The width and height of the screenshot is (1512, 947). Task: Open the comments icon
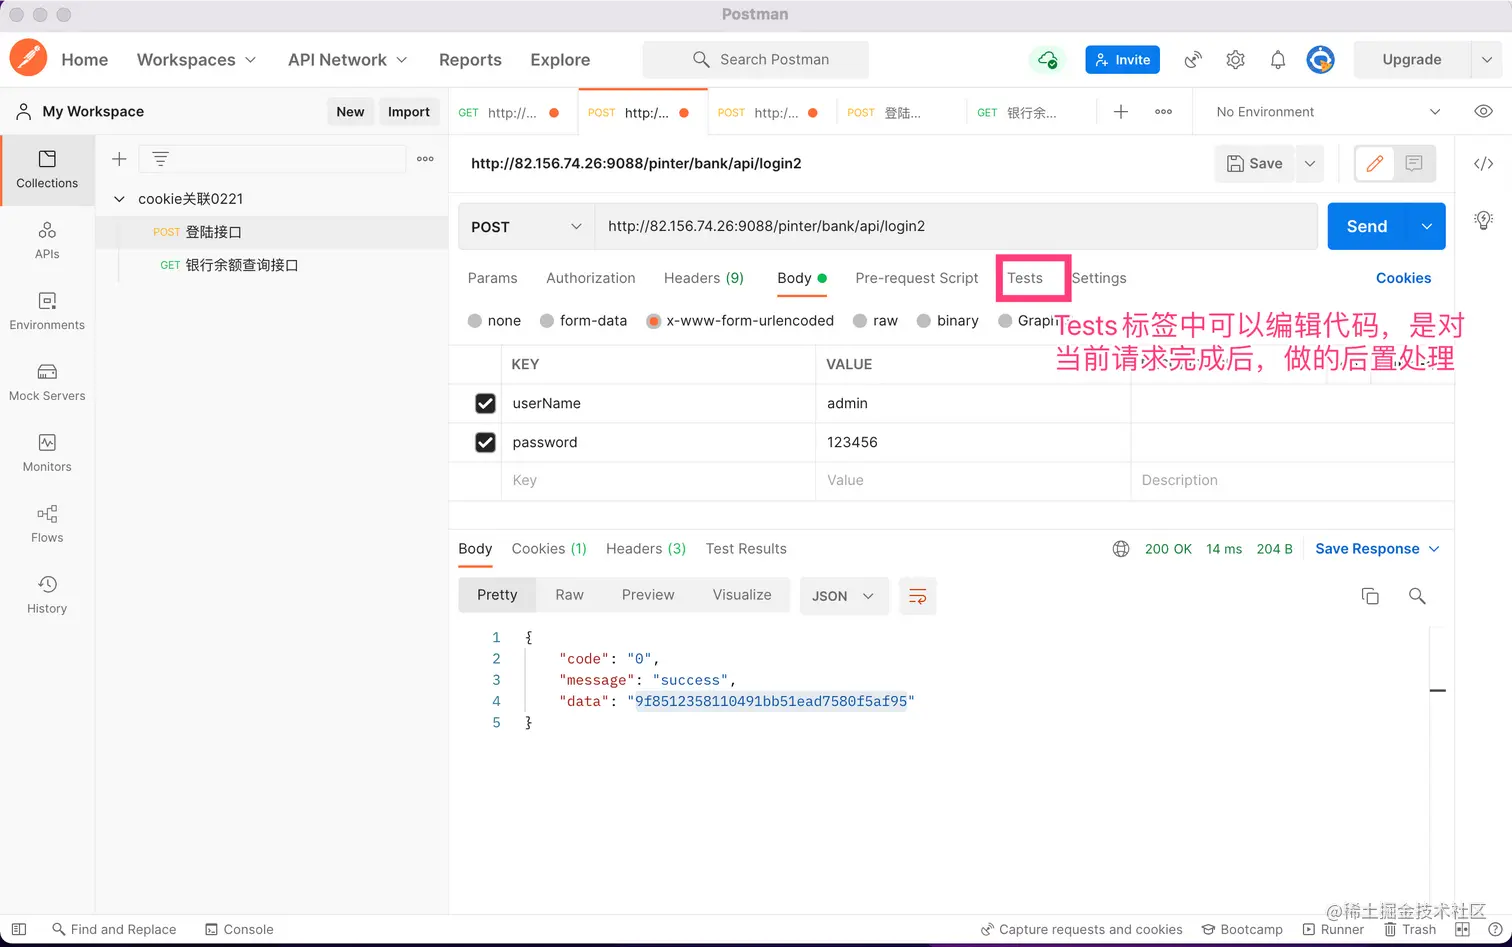click(x=1414, y=163)
